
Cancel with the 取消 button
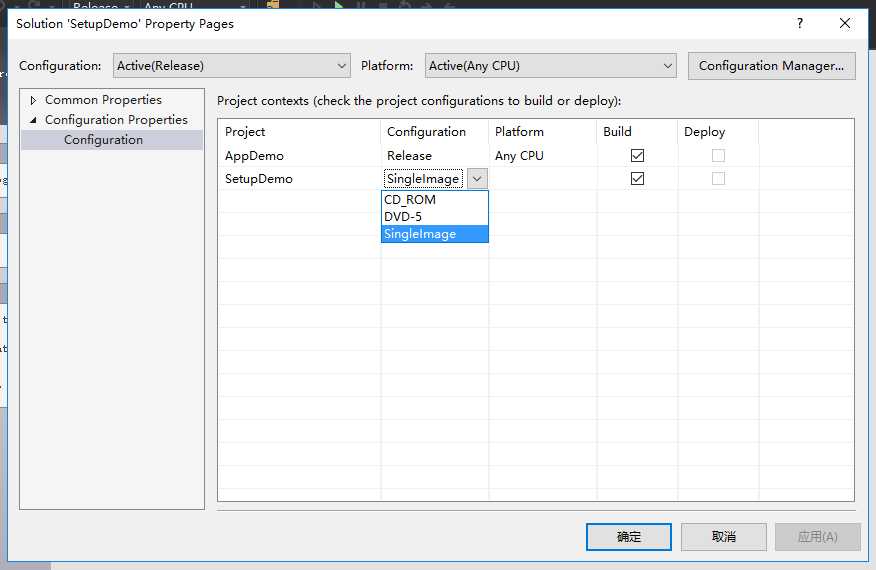point(723,536)
